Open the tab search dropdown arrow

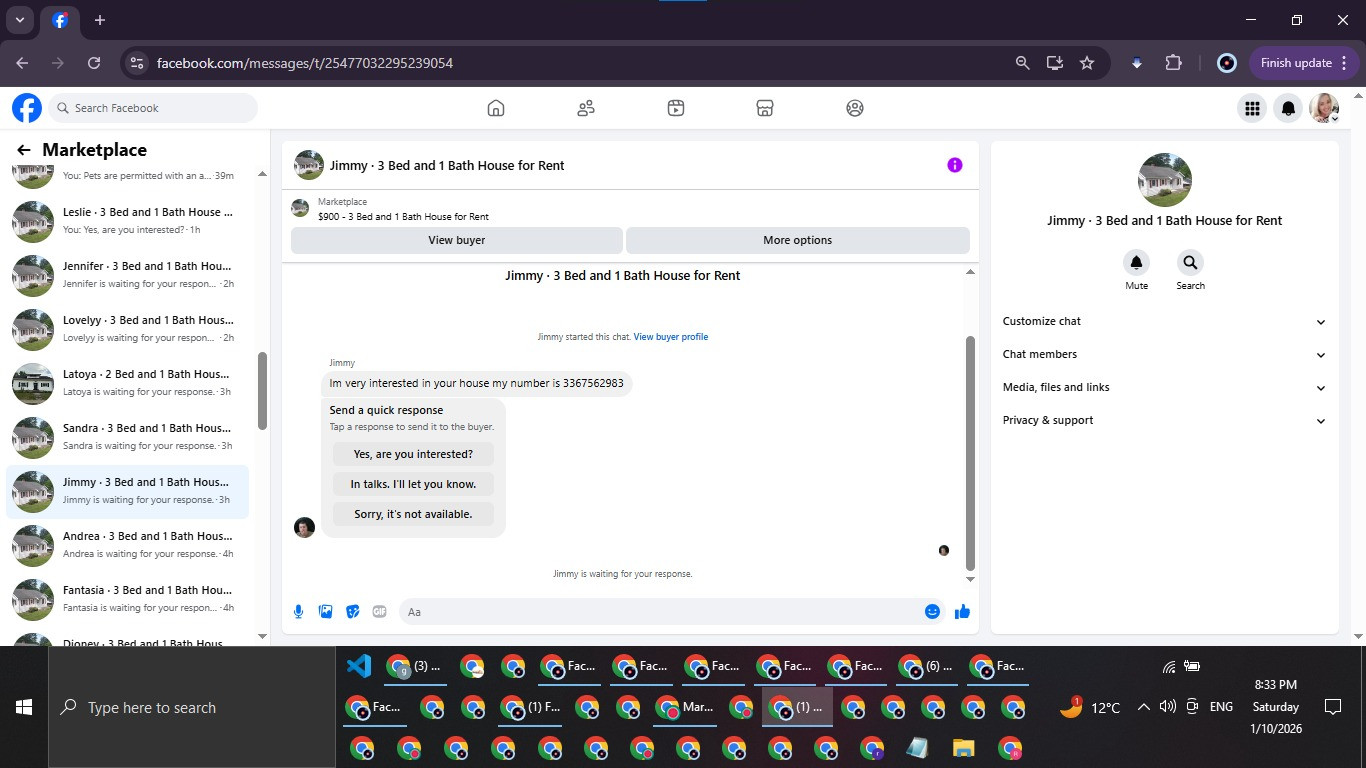tap(19, 20)
